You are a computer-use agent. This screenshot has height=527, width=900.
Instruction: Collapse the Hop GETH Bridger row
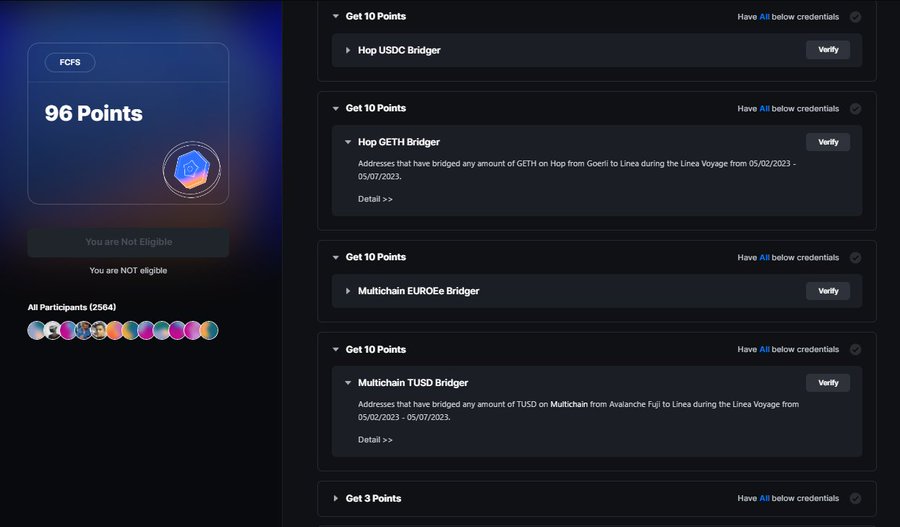tap(348, 142)
